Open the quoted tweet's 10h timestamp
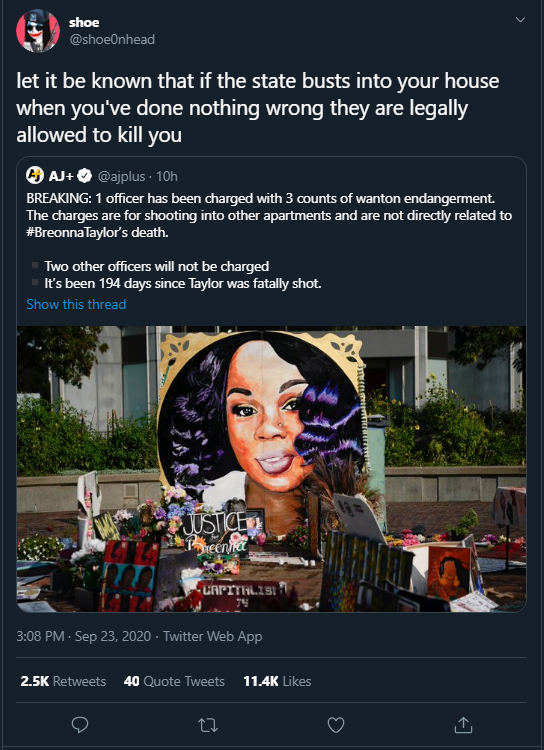Screen dimensions: 544x750 pyautogui.click(x=167, y=176)
